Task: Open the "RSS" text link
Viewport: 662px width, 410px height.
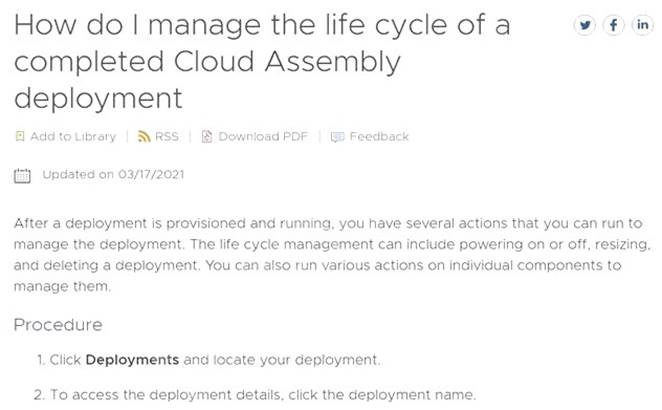Action: [x=166, y=137]
